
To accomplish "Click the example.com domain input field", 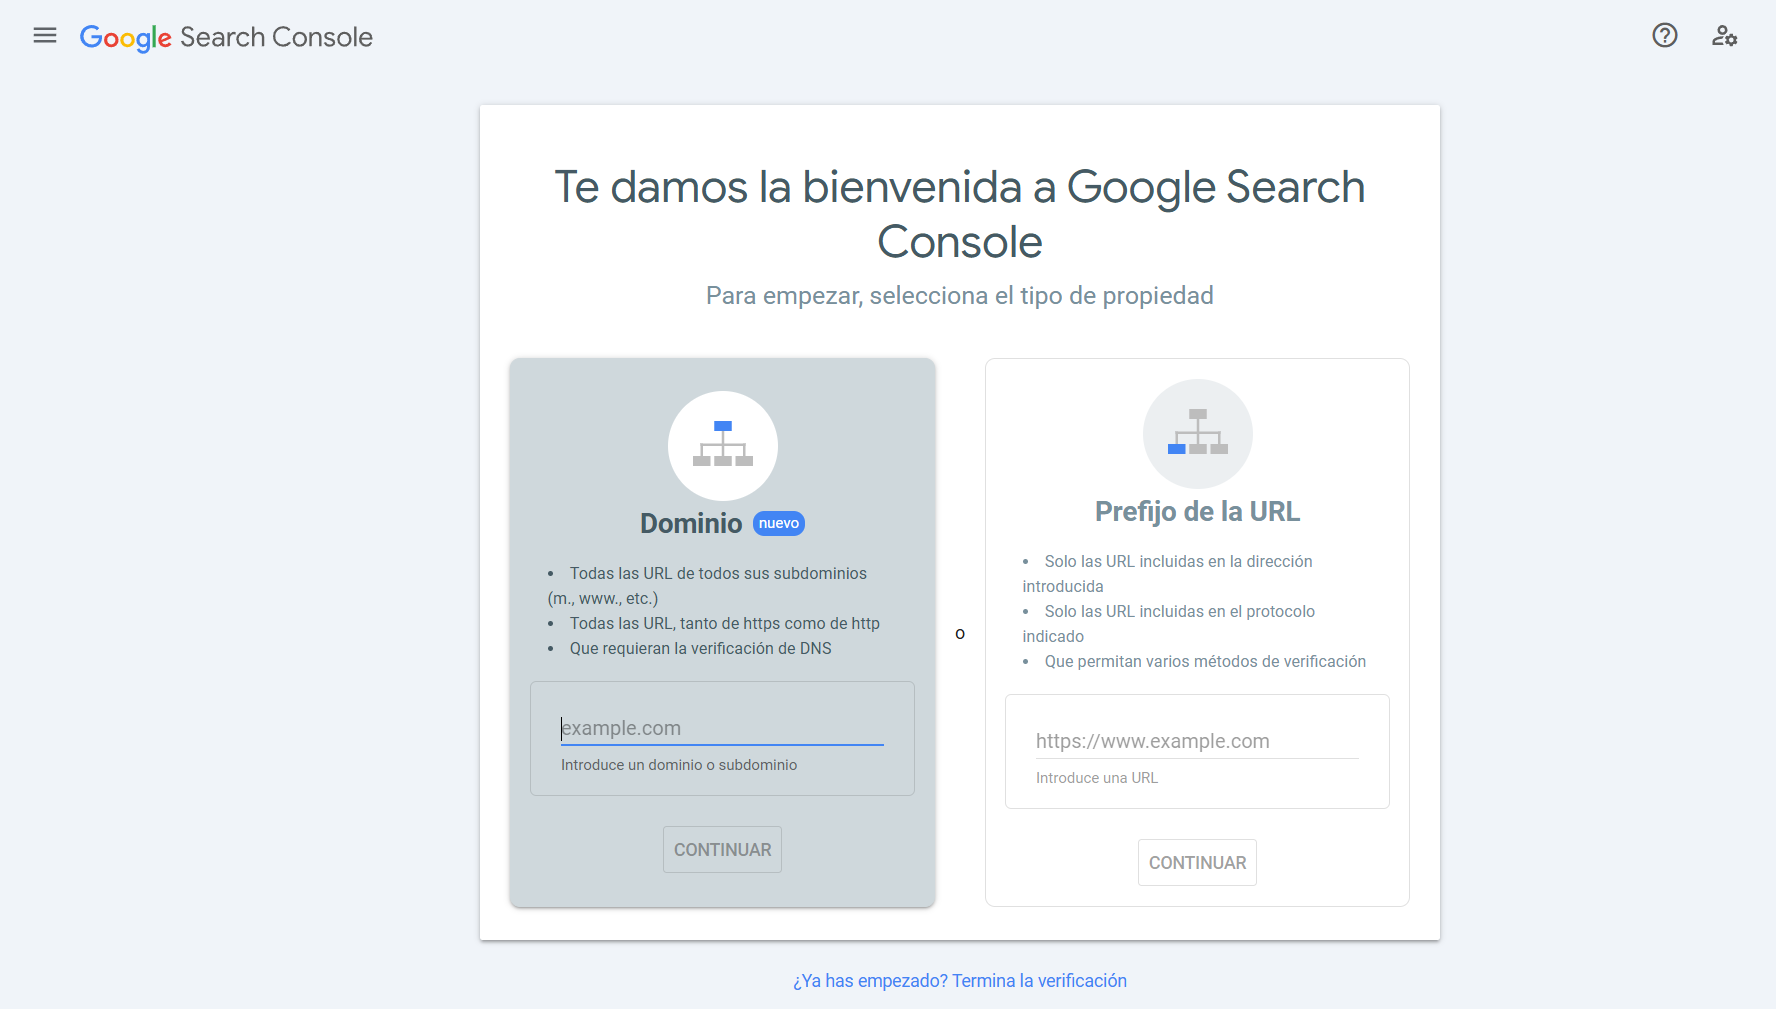I will click(x=722, y=728).
